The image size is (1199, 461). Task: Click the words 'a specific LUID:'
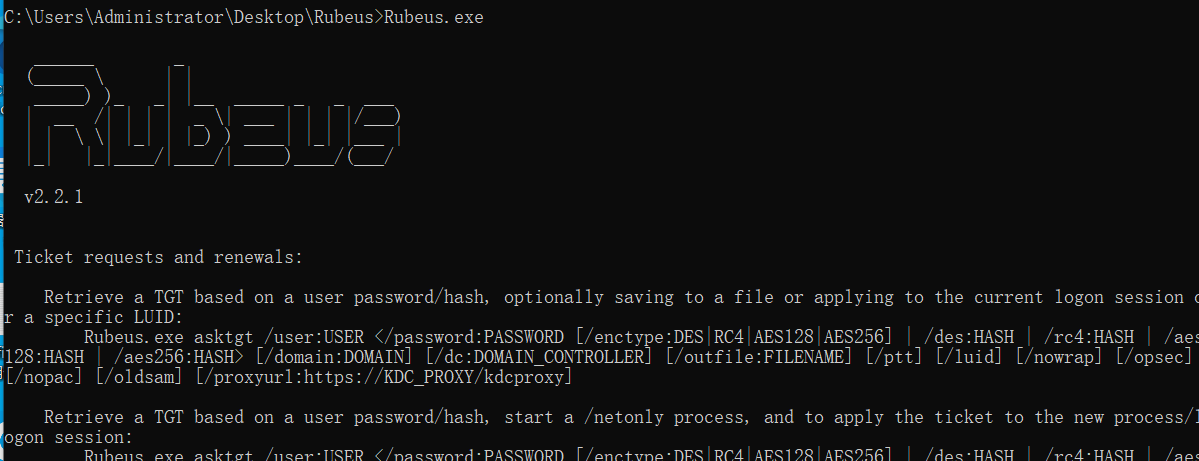tap(103, 317)
